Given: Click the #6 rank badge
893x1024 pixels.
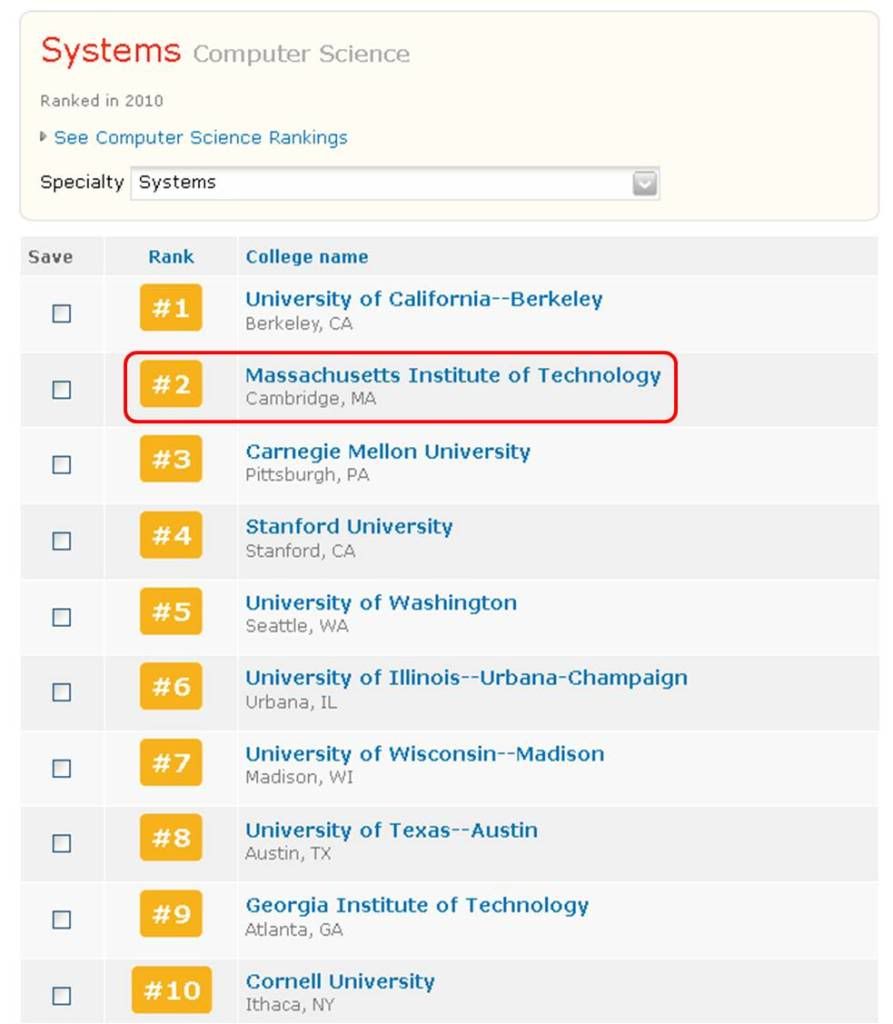Looking at the screenshot, I should 170,687.
